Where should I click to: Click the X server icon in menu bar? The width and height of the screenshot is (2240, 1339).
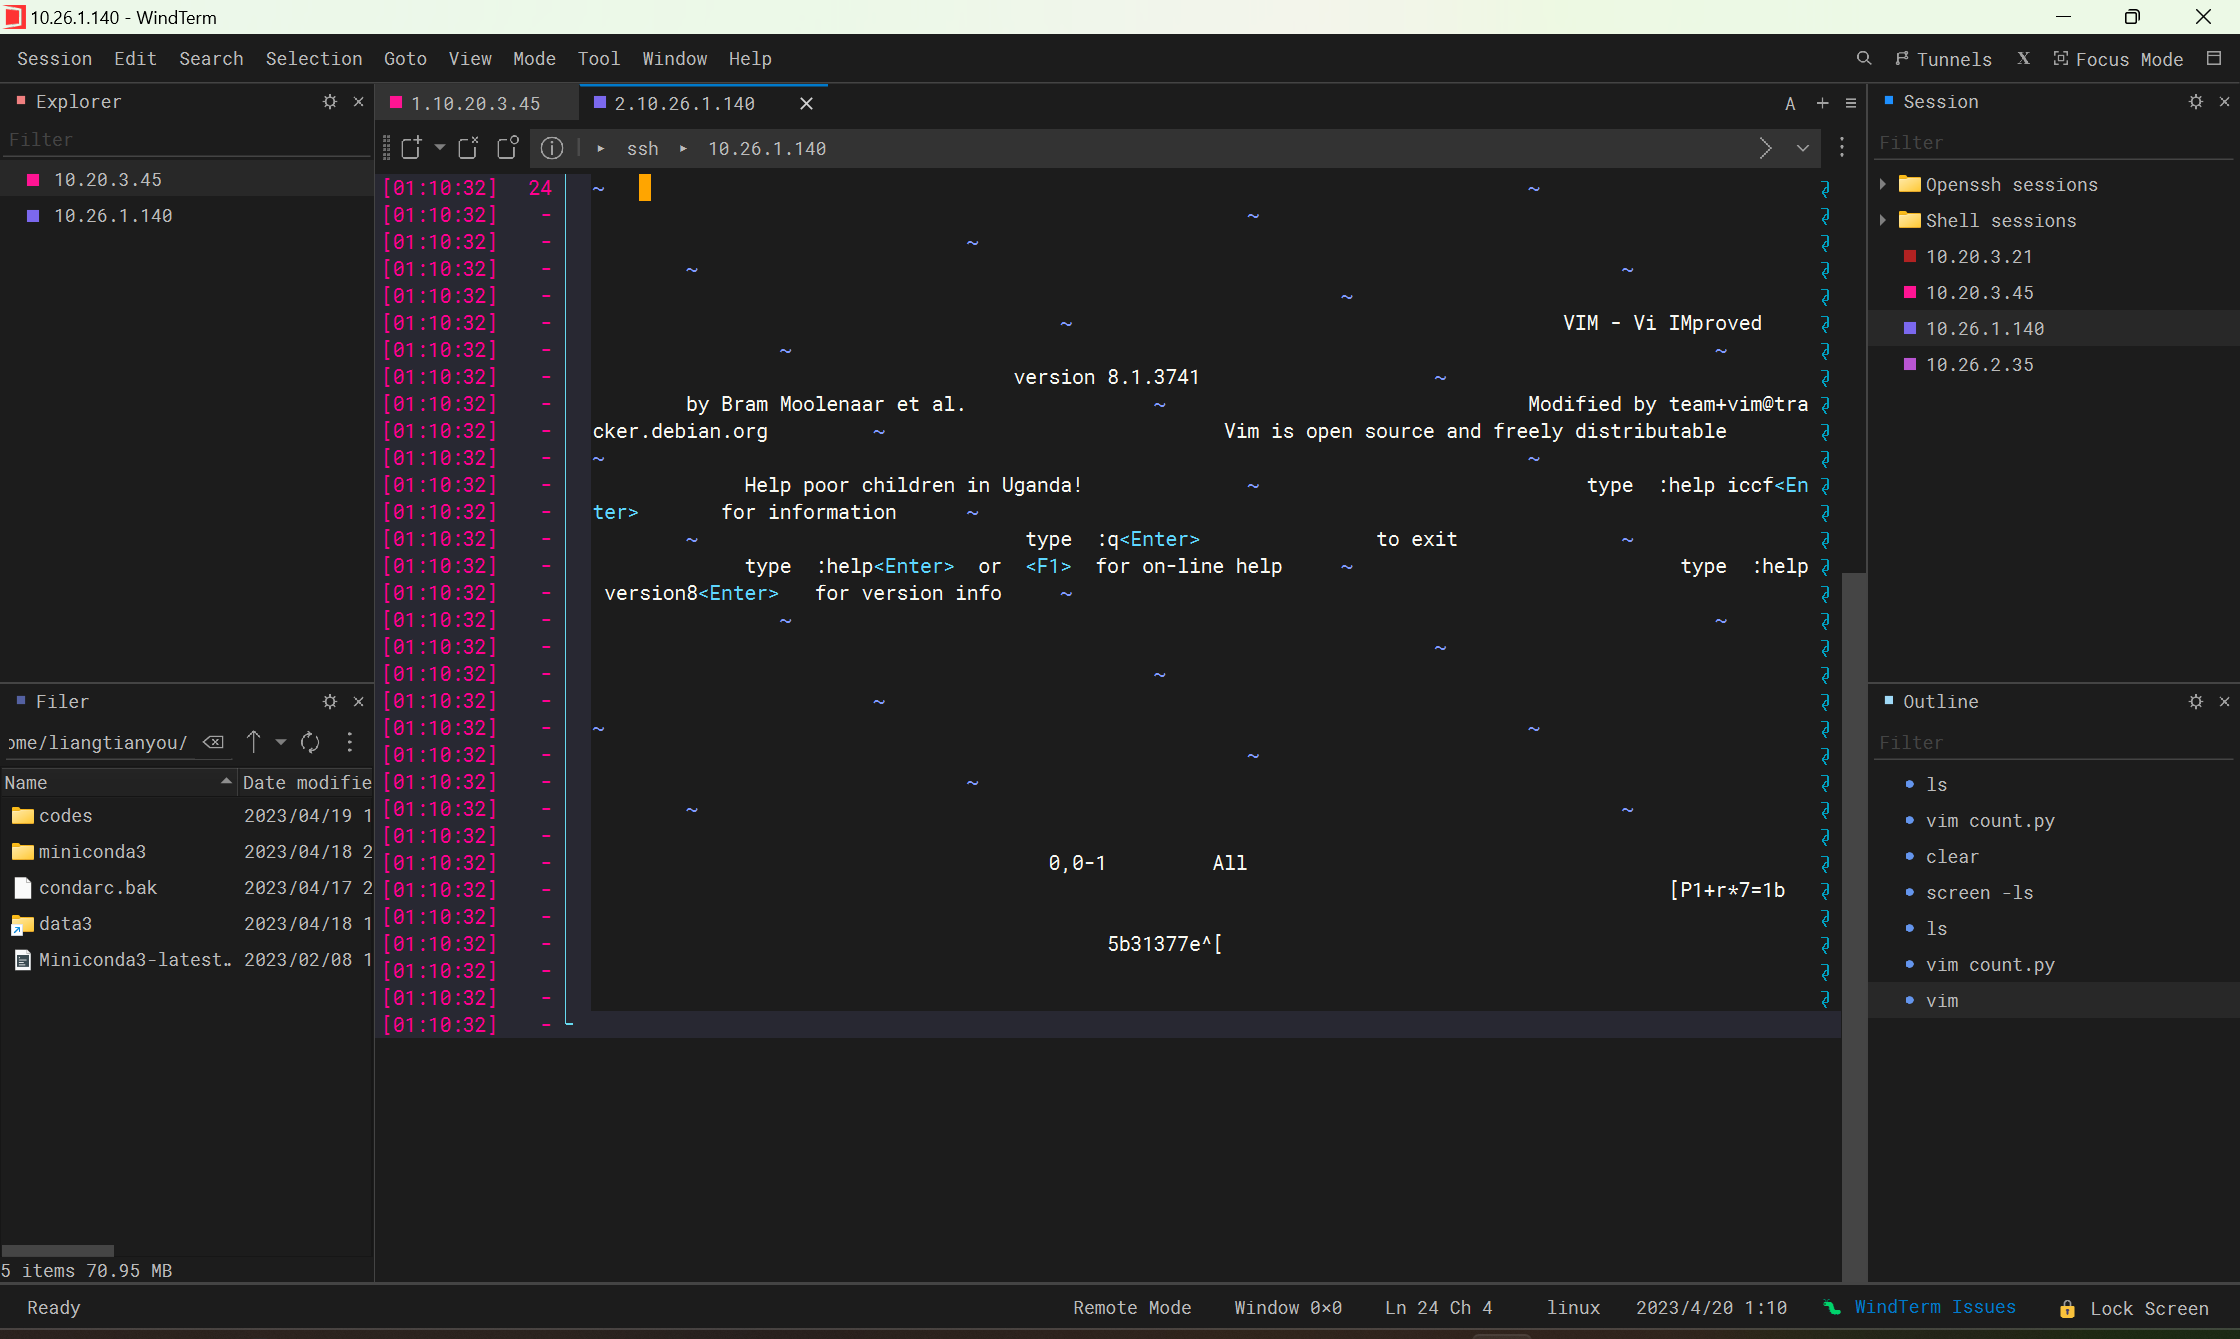coord(2023,59)
